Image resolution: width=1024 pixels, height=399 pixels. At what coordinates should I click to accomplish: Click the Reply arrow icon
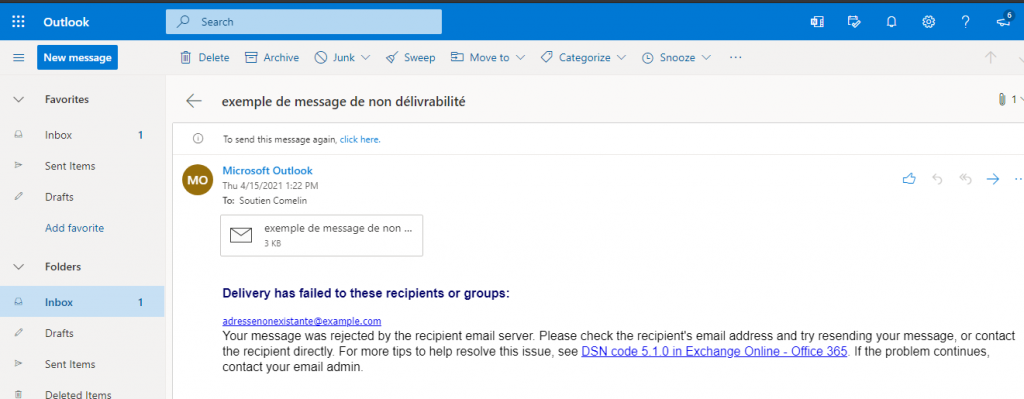point(937,179)
